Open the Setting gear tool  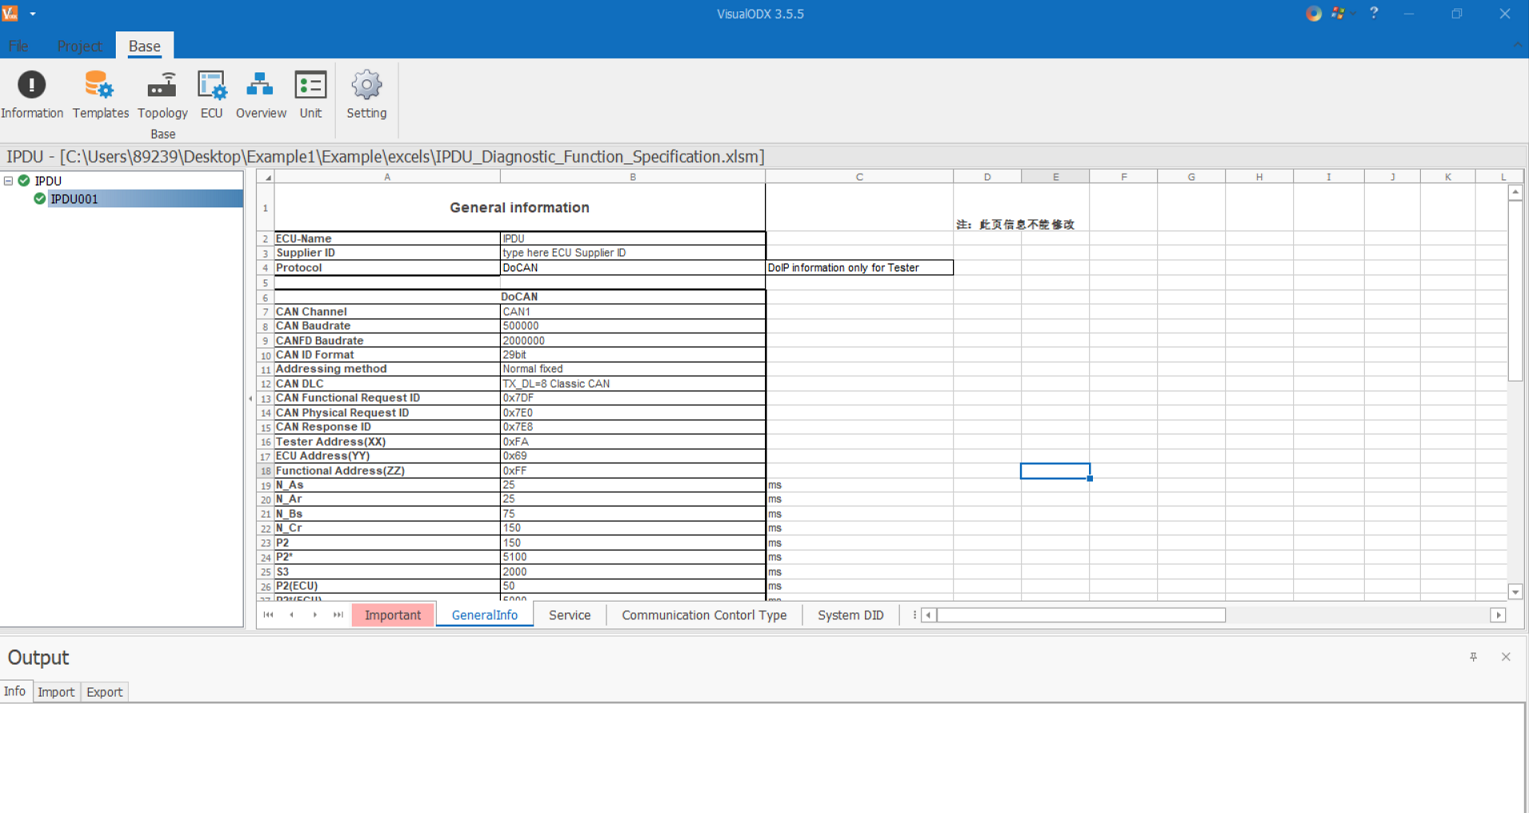366,95
